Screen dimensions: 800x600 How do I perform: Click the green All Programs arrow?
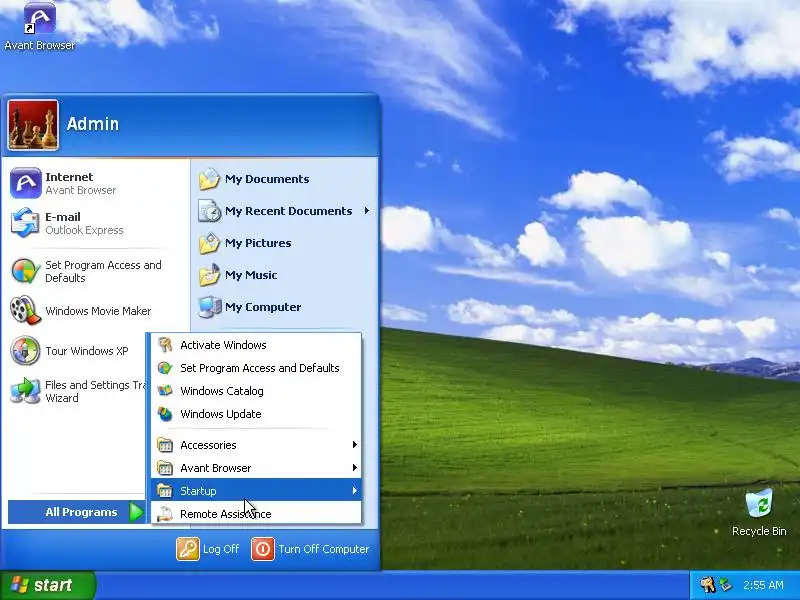pos(136,512)
